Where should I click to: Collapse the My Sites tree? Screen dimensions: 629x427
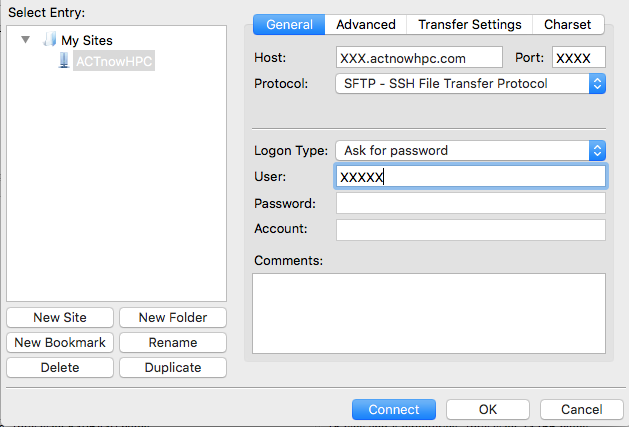pos(26,41)
